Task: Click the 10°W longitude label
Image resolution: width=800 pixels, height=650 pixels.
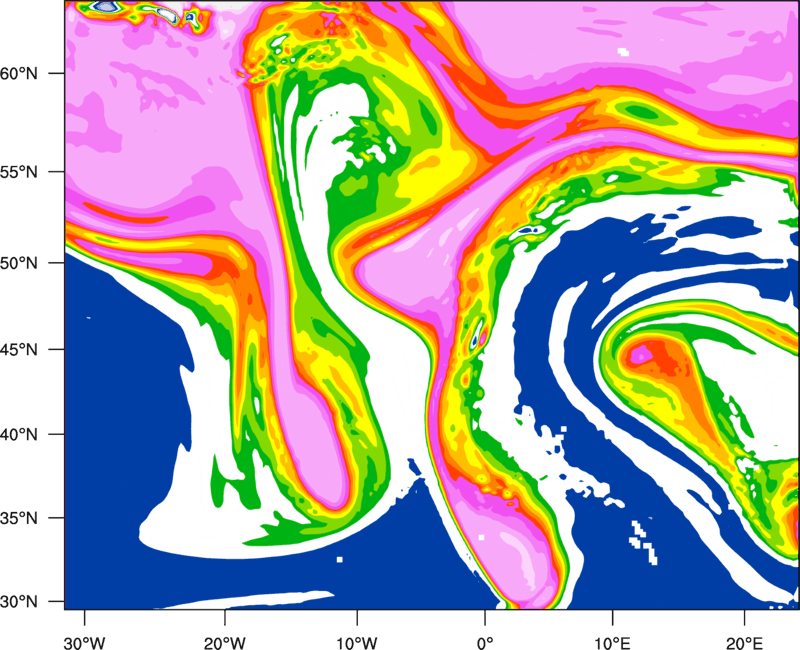Action: (357, 643)
